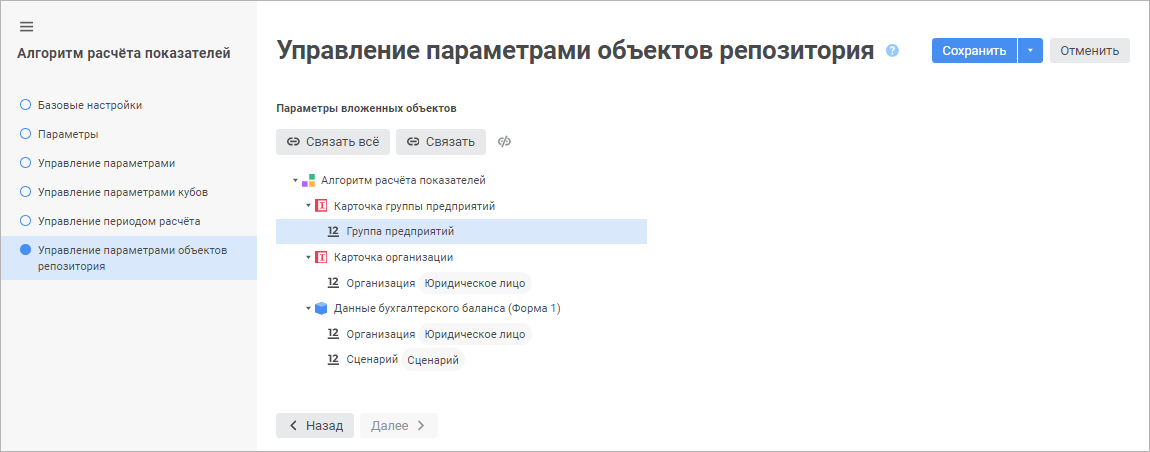
Task: Click the blue help question mark icon
Action: (x=893, y=50)
